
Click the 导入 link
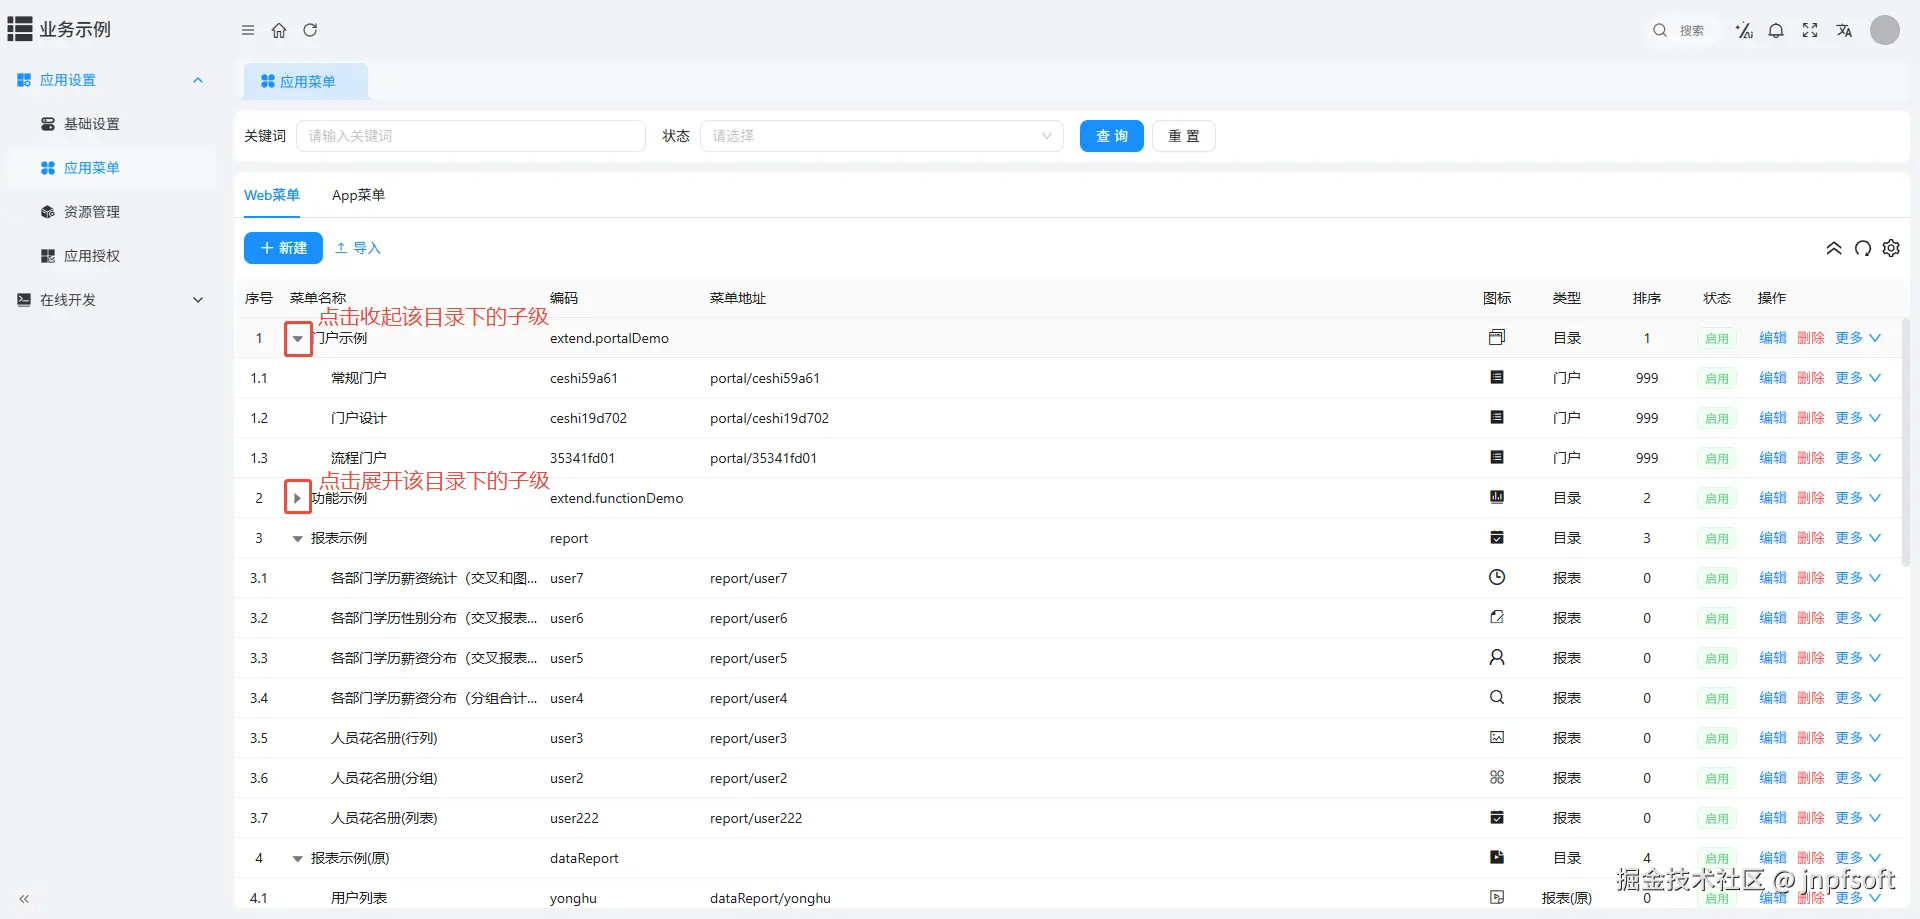click(358, 248)
